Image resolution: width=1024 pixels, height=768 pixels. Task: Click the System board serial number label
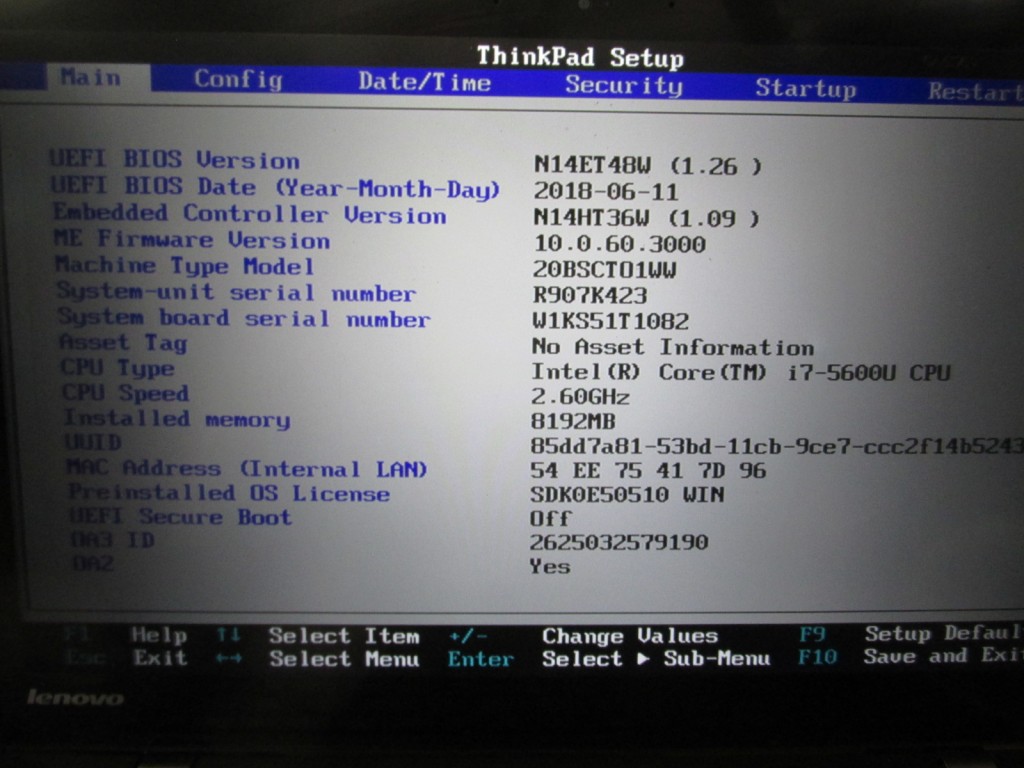pos(244,317)
